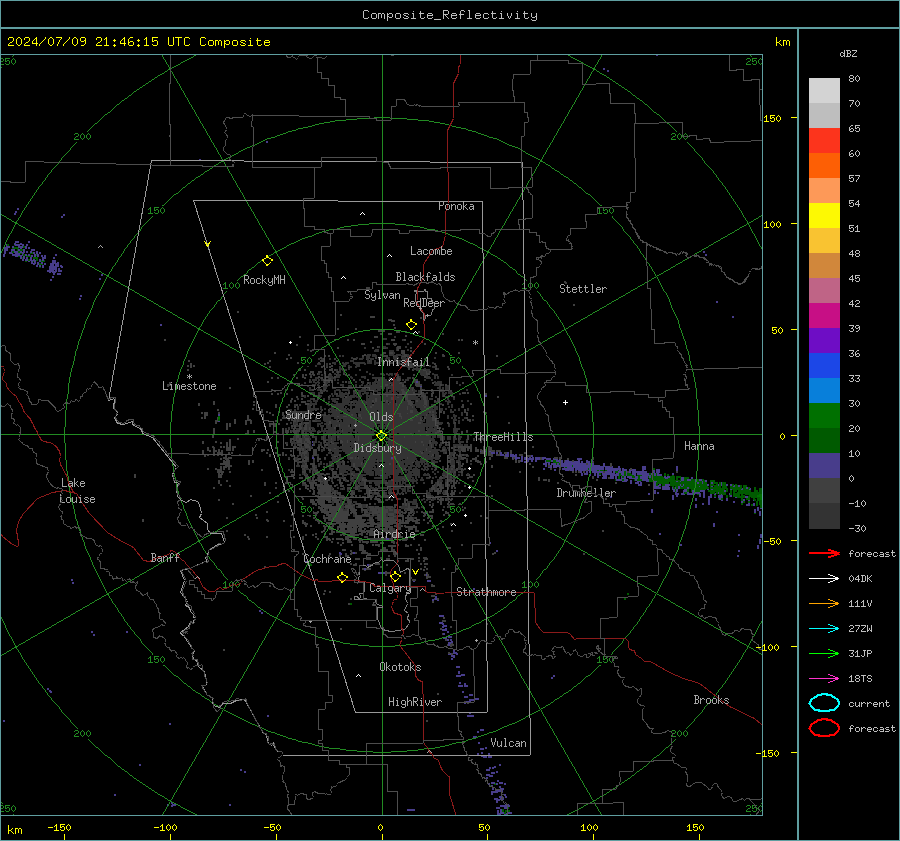
Task: Click the white asterisk marker east of Innisfail
Action: (x=475, y=343)
